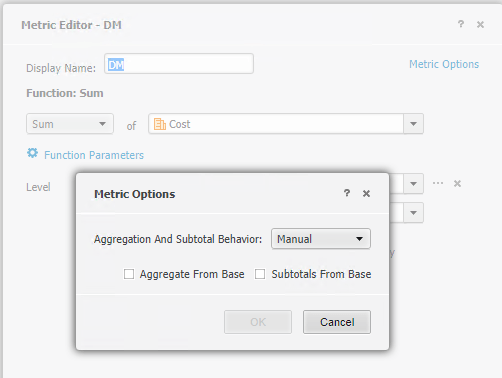This screenshot has height=378, width=502.
Task: Expand the Cost object dropdown arrow
Action: click(413, 124)
